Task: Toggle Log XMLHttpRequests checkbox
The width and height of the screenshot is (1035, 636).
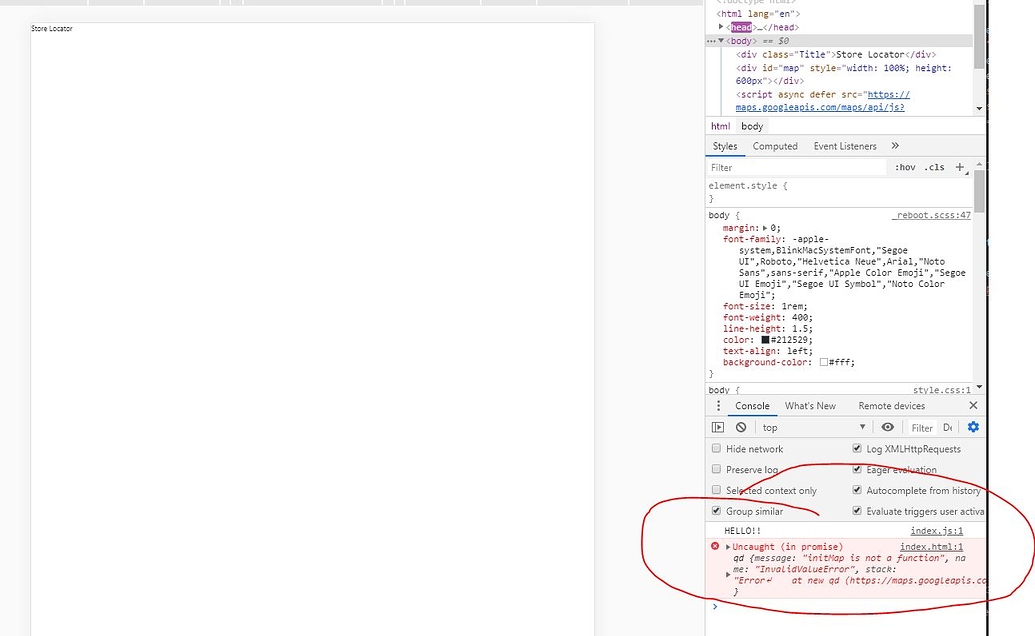Action: pyautogui.click(x=857, y=448)
